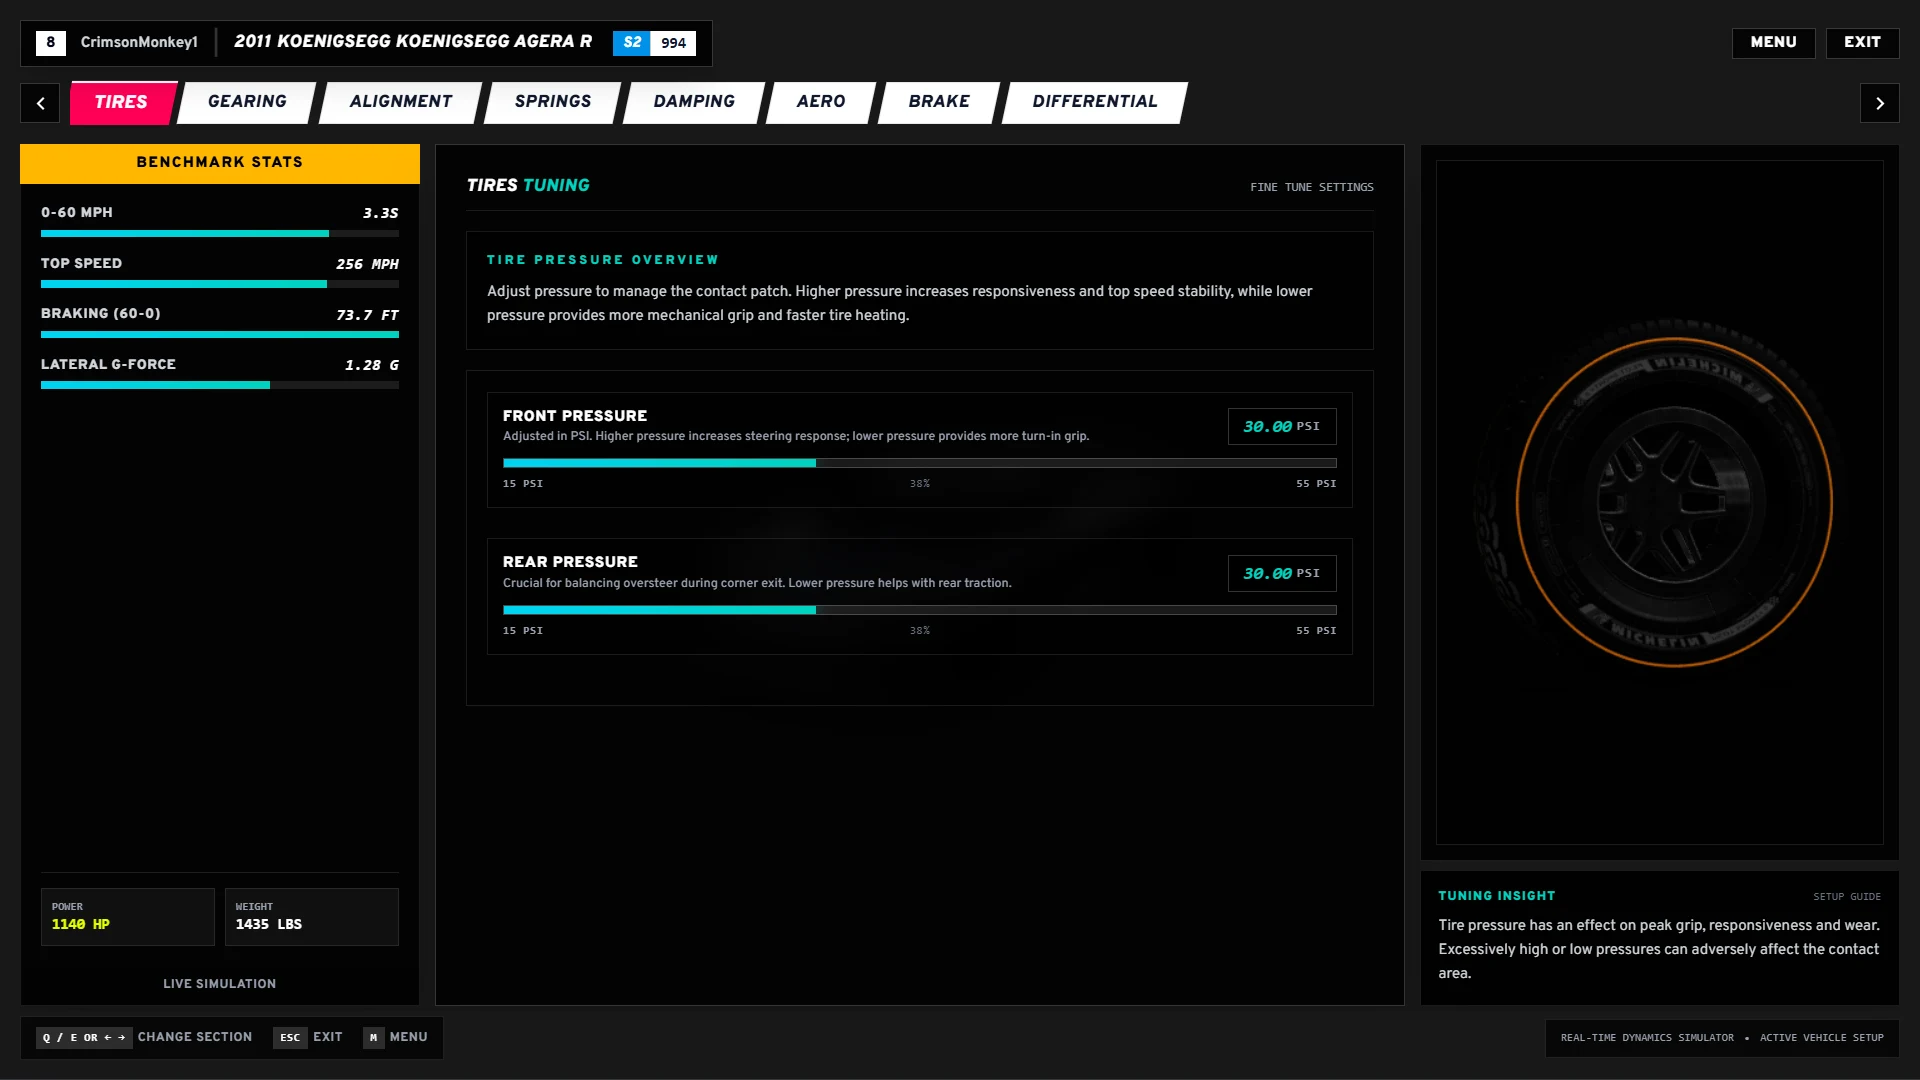The height and width of the screenshot is (1080, 1920).
Task: Click the Rear Pressure label
Action: click(x=570, y=562)
